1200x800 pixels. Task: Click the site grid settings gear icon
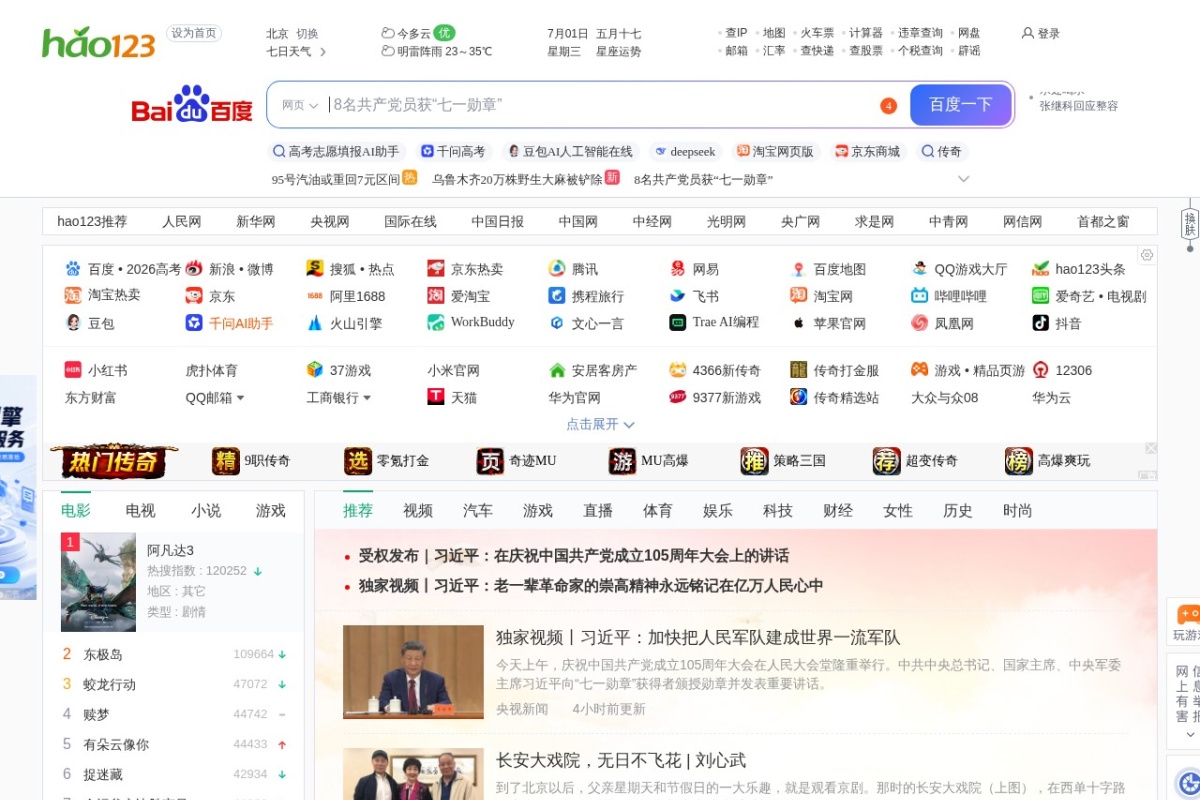coord(1147,255)
